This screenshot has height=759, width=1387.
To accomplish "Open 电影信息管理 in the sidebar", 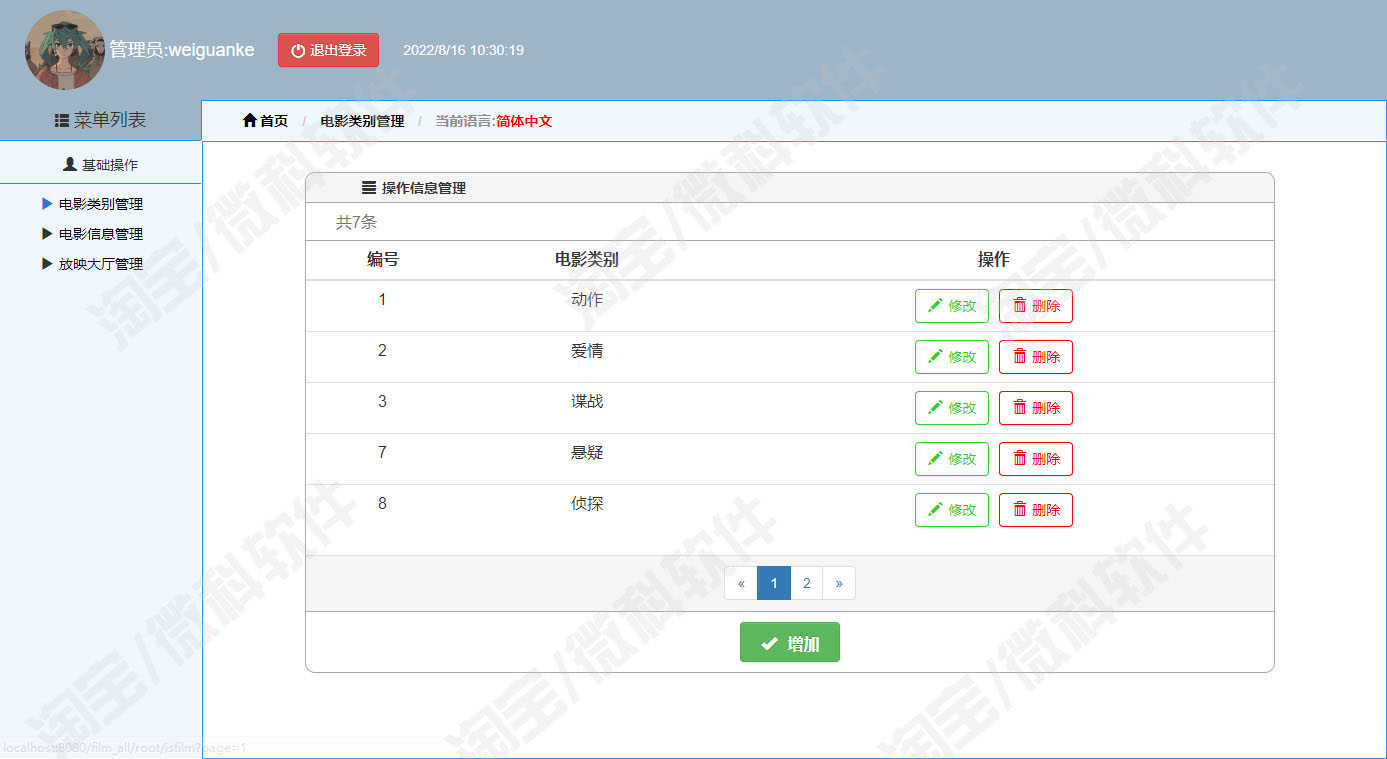I will 100,234.
